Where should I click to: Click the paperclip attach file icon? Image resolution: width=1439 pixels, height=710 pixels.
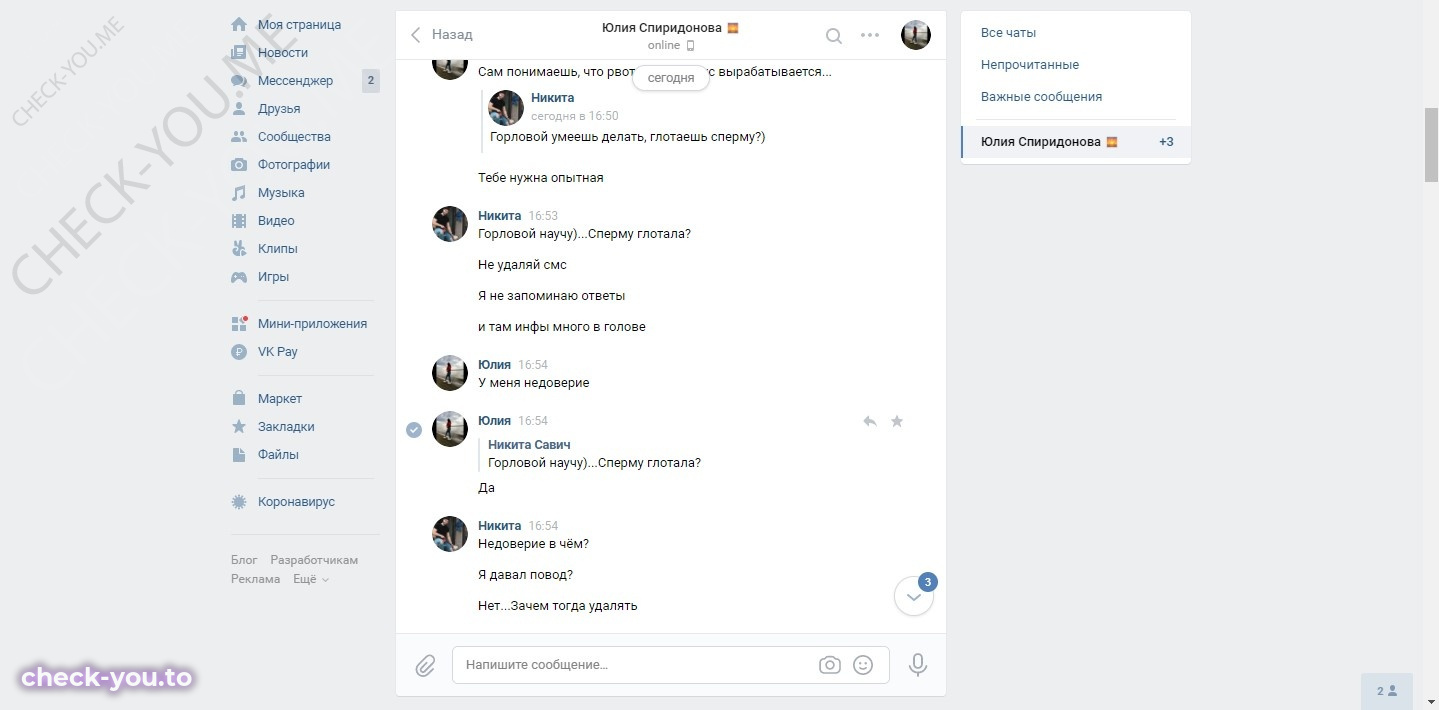425,665
